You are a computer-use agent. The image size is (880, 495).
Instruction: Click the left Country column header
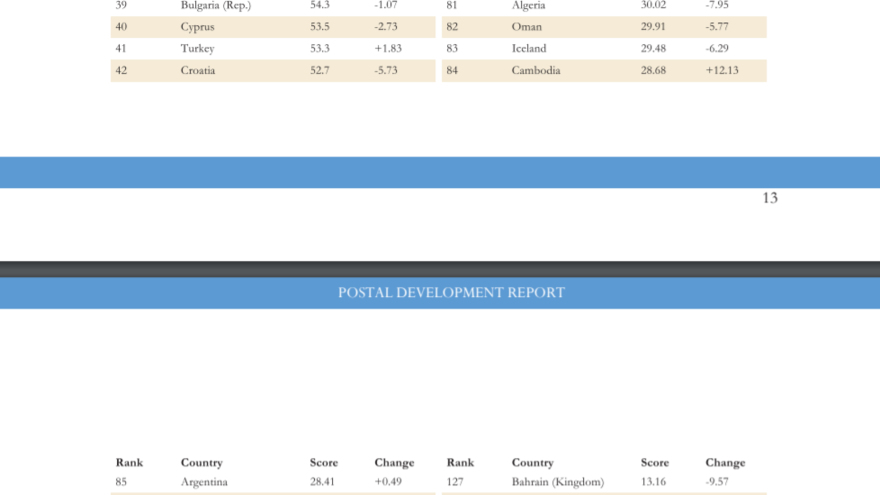coord(201,463)
